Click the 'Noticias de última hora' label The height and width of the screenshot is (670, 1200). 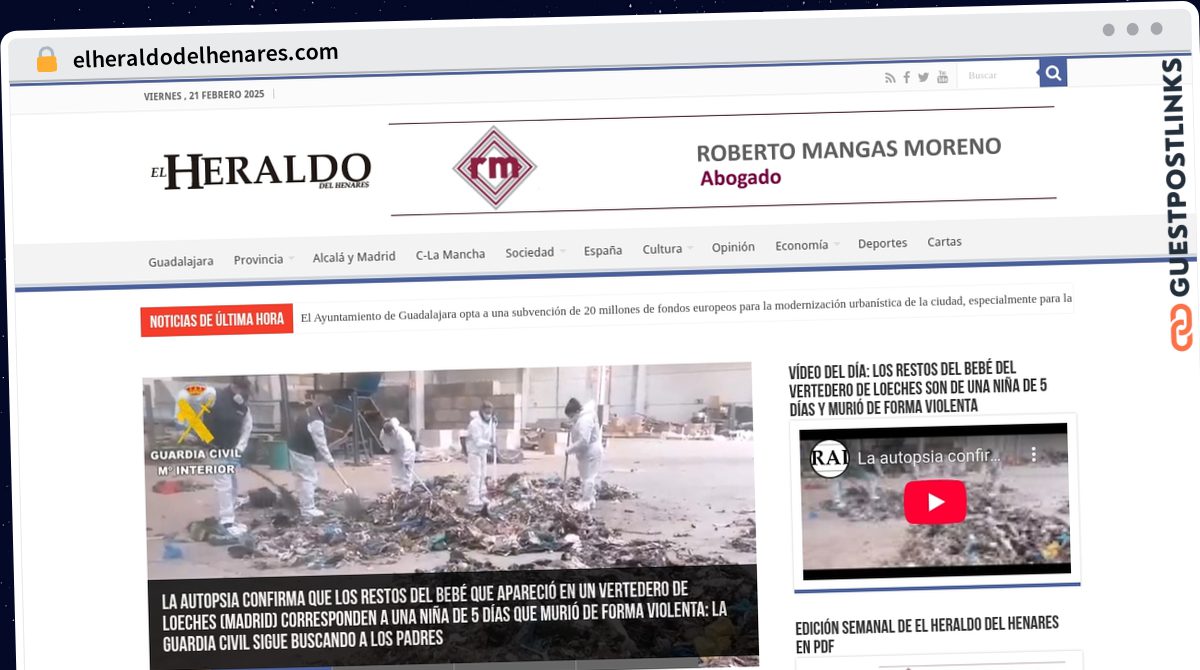point(217,320)
